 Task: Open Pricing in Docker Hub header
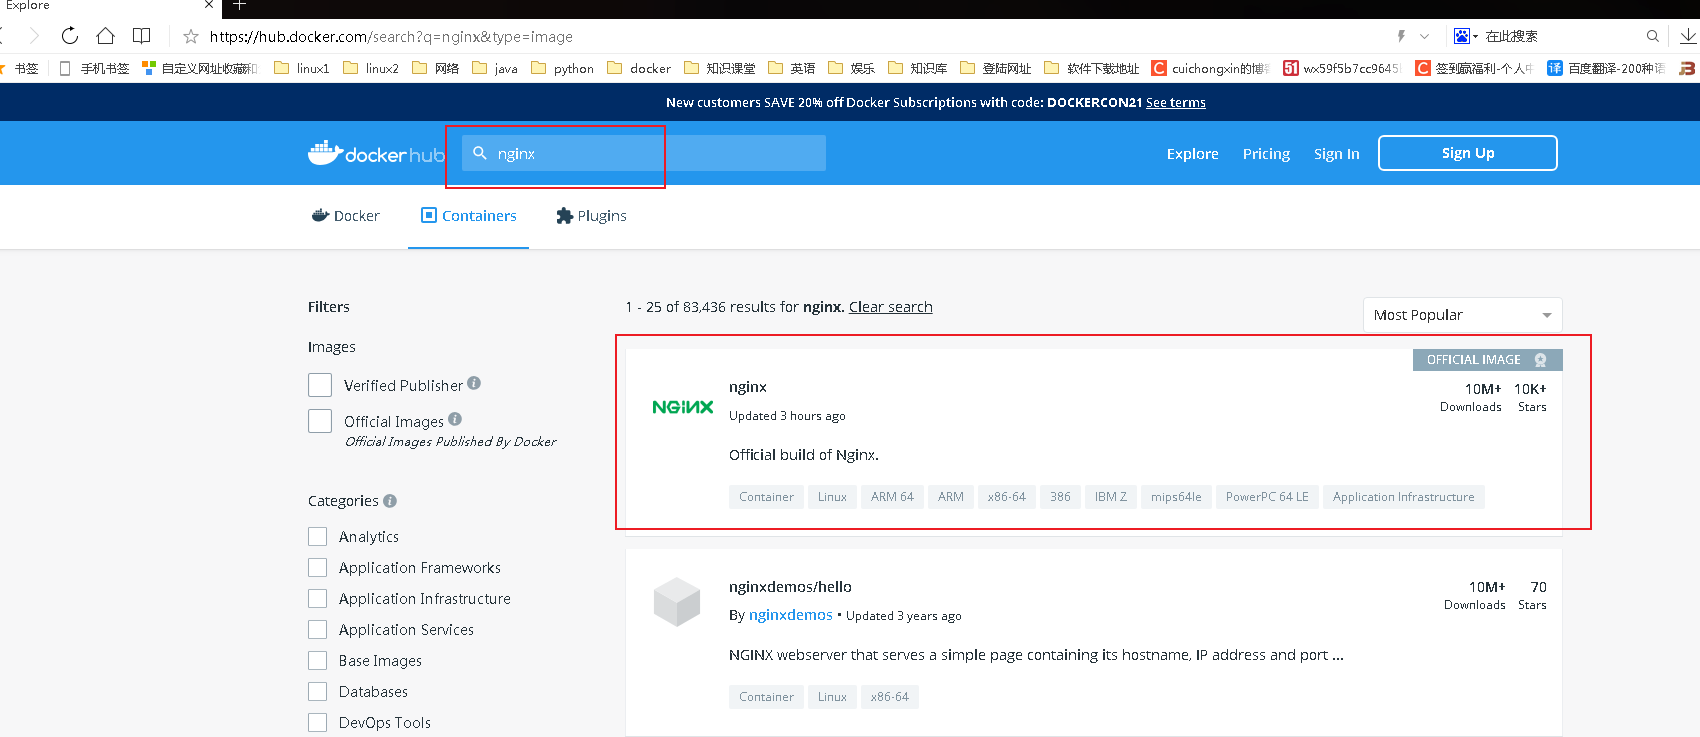(x=1266, y=154)
